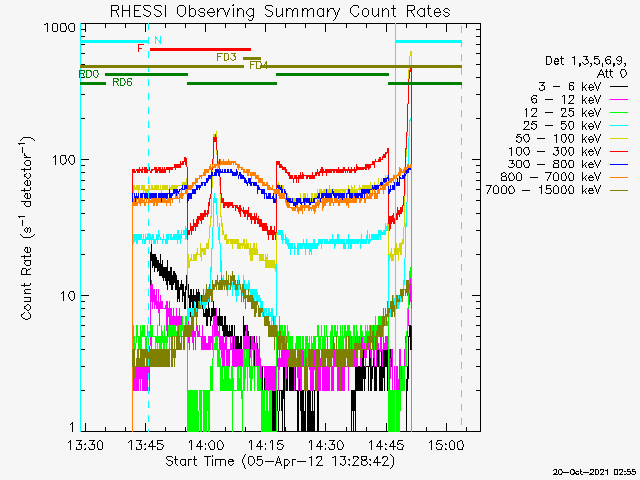The height and width of the screenshot is (480, 640).
Task: Select the 100 - 300 keV legend label
Action: tap(554, 151)
